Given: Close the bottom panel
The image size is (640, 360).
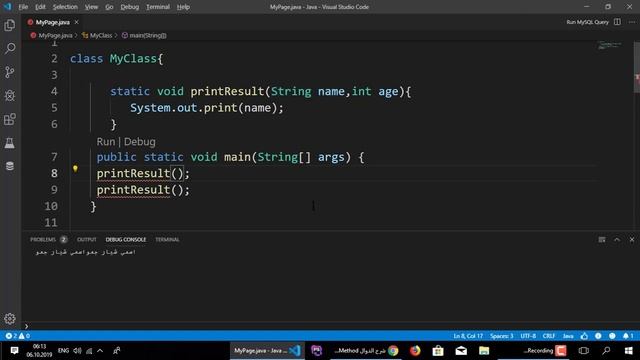Looking at the screenshot, I should [x=631, y=240].
